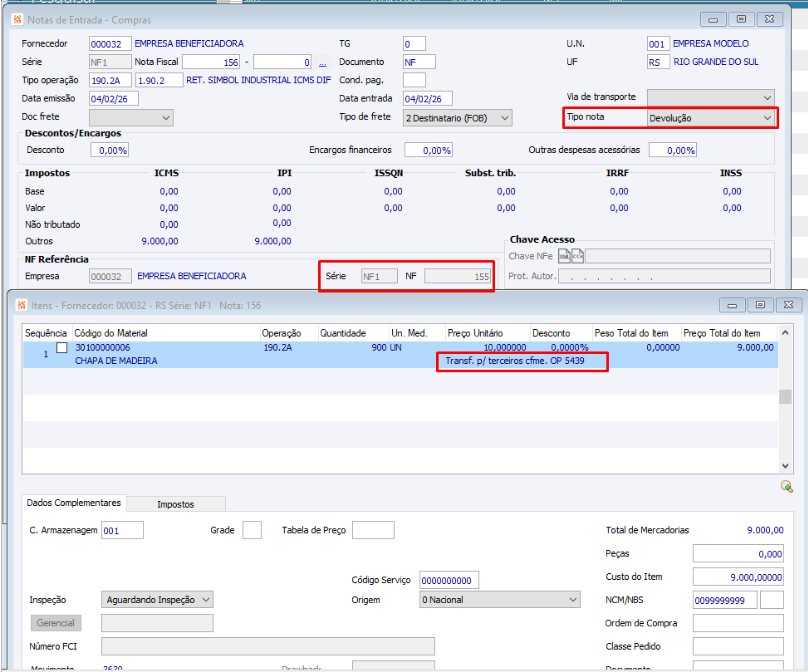Click the CC-e icon beside Chave NFe
Viewport: 808px width, 672px height.
(x=577, y=256)
